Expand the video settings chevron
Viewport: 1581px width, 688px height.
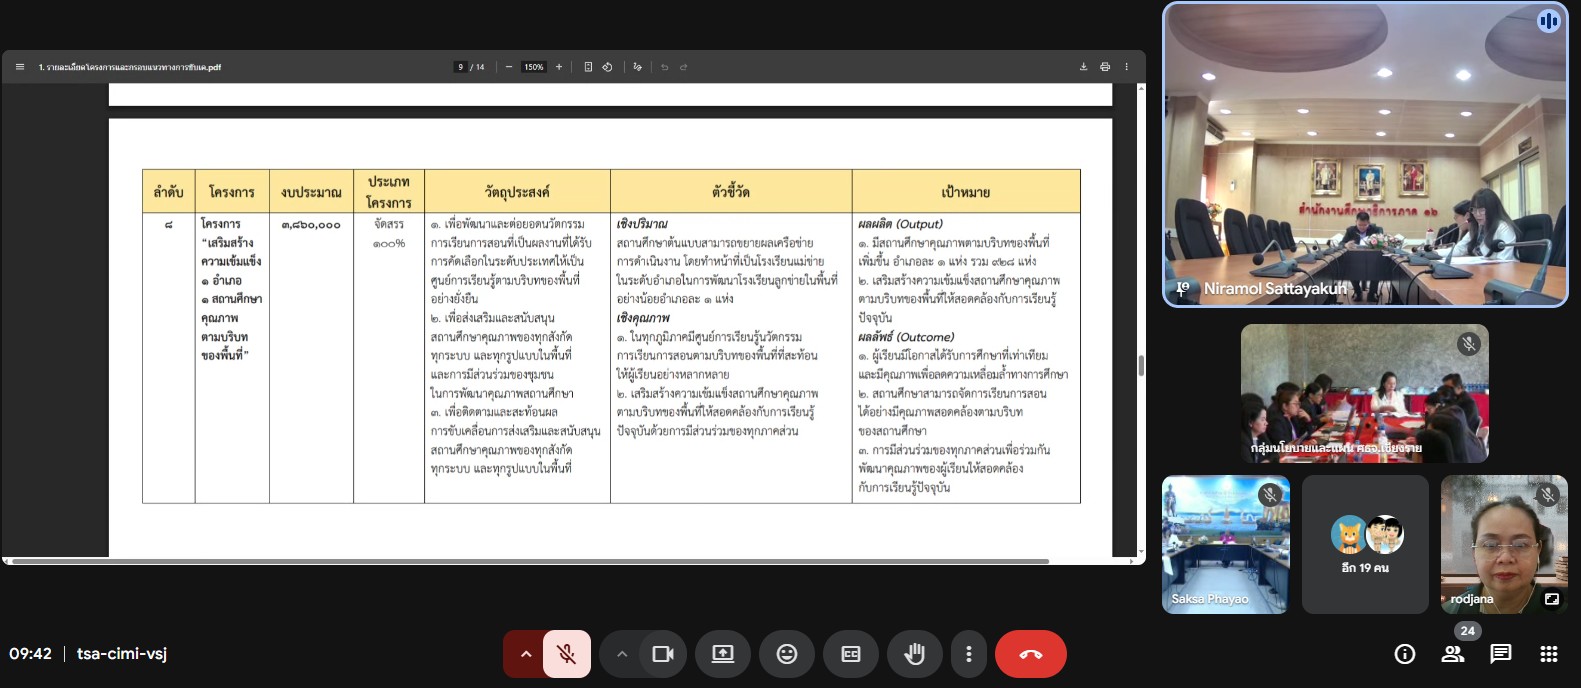coord(622,654)
